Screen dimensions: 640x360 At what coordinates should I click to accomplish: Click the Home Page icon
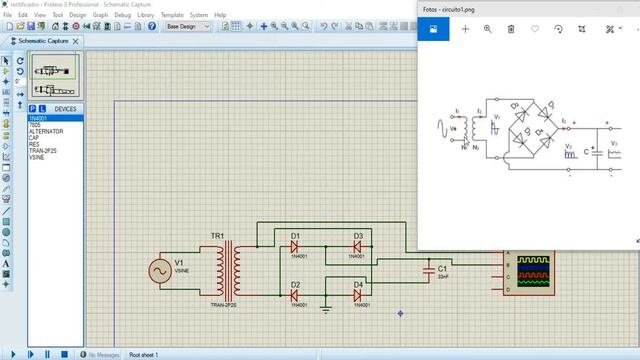pos(55,27)
